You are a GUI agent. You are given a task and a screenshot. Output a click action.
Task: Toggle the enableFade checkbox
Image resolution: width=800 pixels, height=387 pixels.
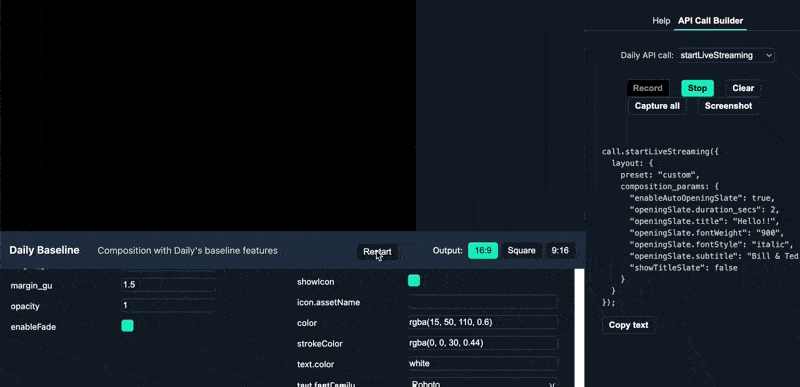click(x=128, y=326)
